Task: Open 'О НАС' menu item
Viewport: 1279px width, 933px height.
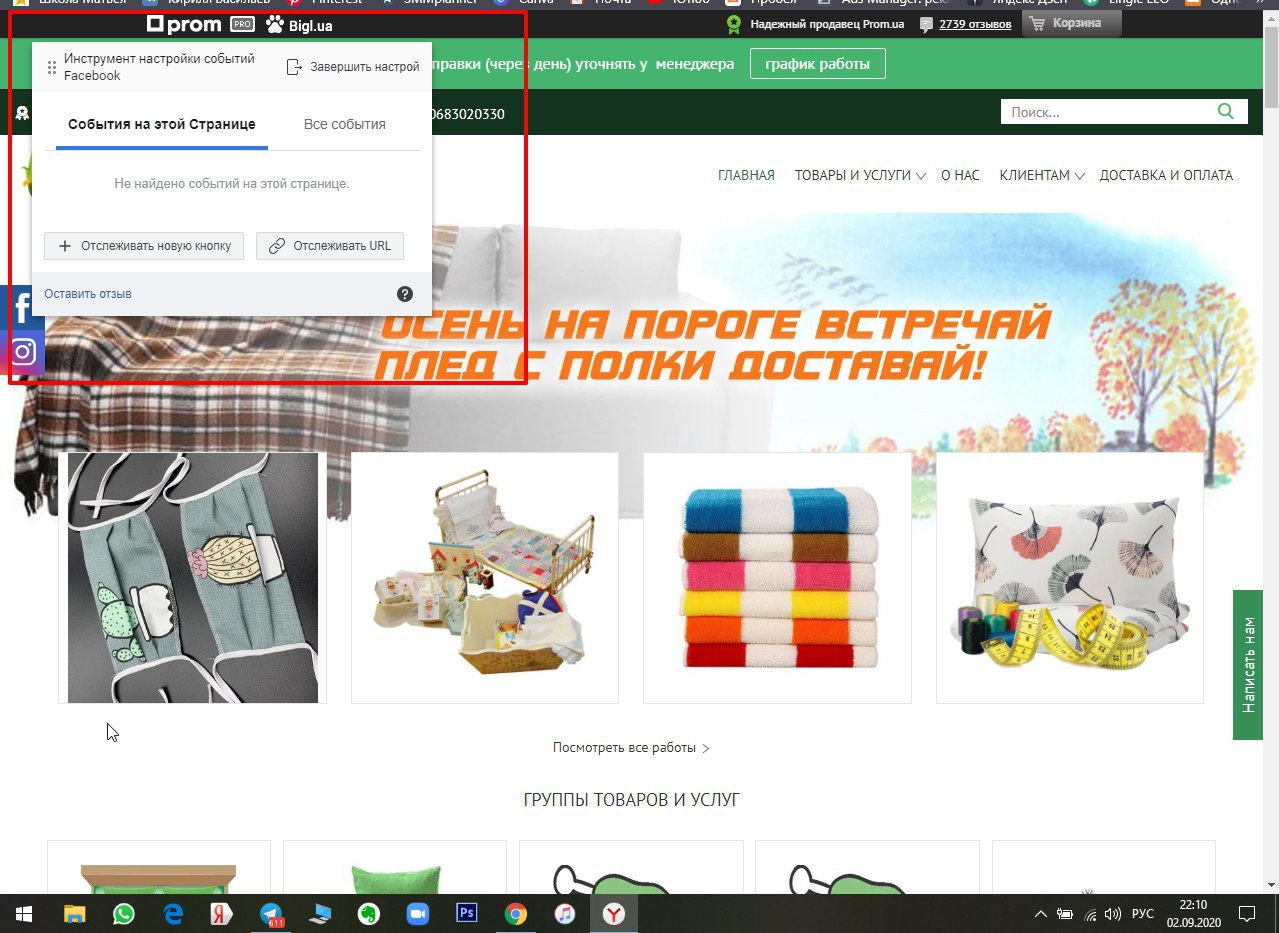Action: coord(960,175)
